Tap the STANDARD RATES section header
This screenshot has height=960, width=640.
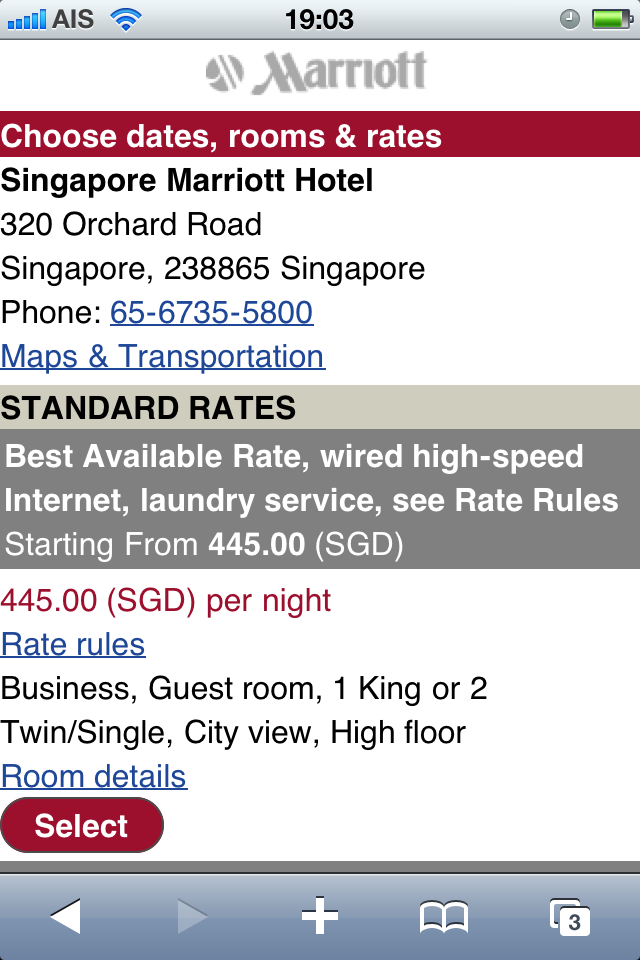148,408
